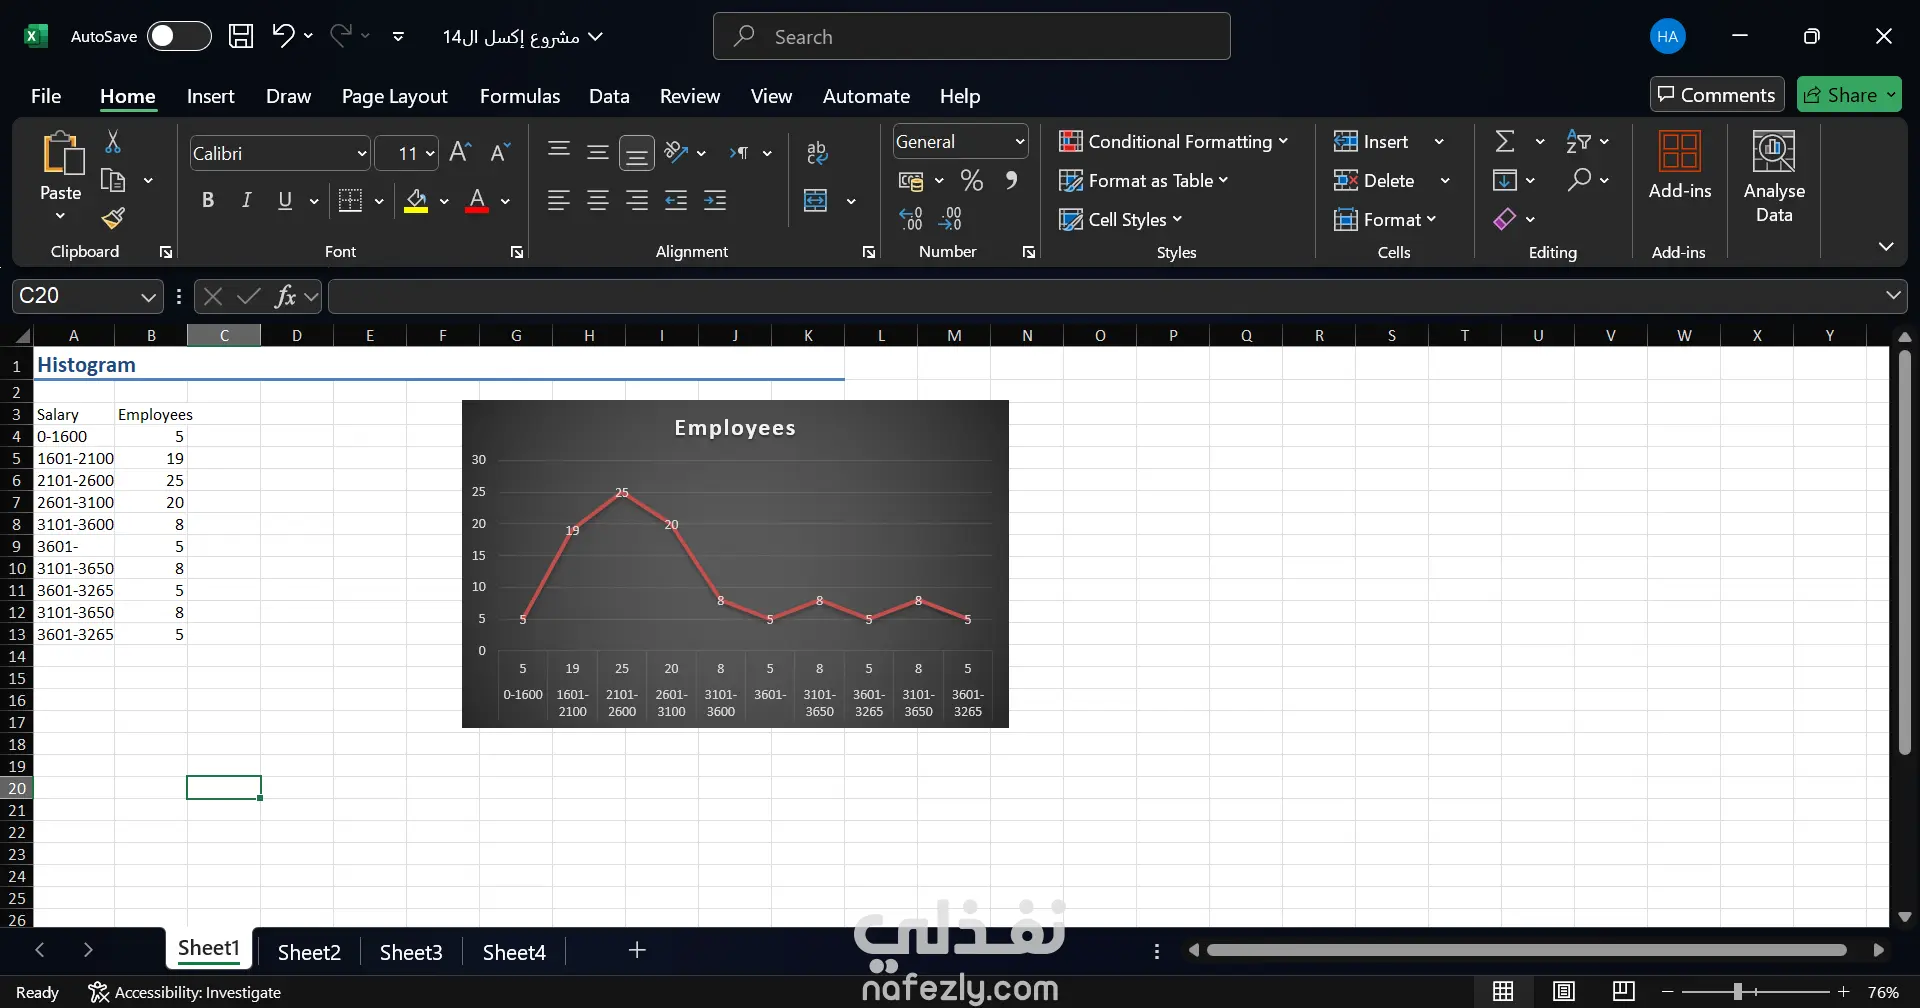Apply the red font color
This screenshot has height=1008, width=1920.
(x=477, y=201)
